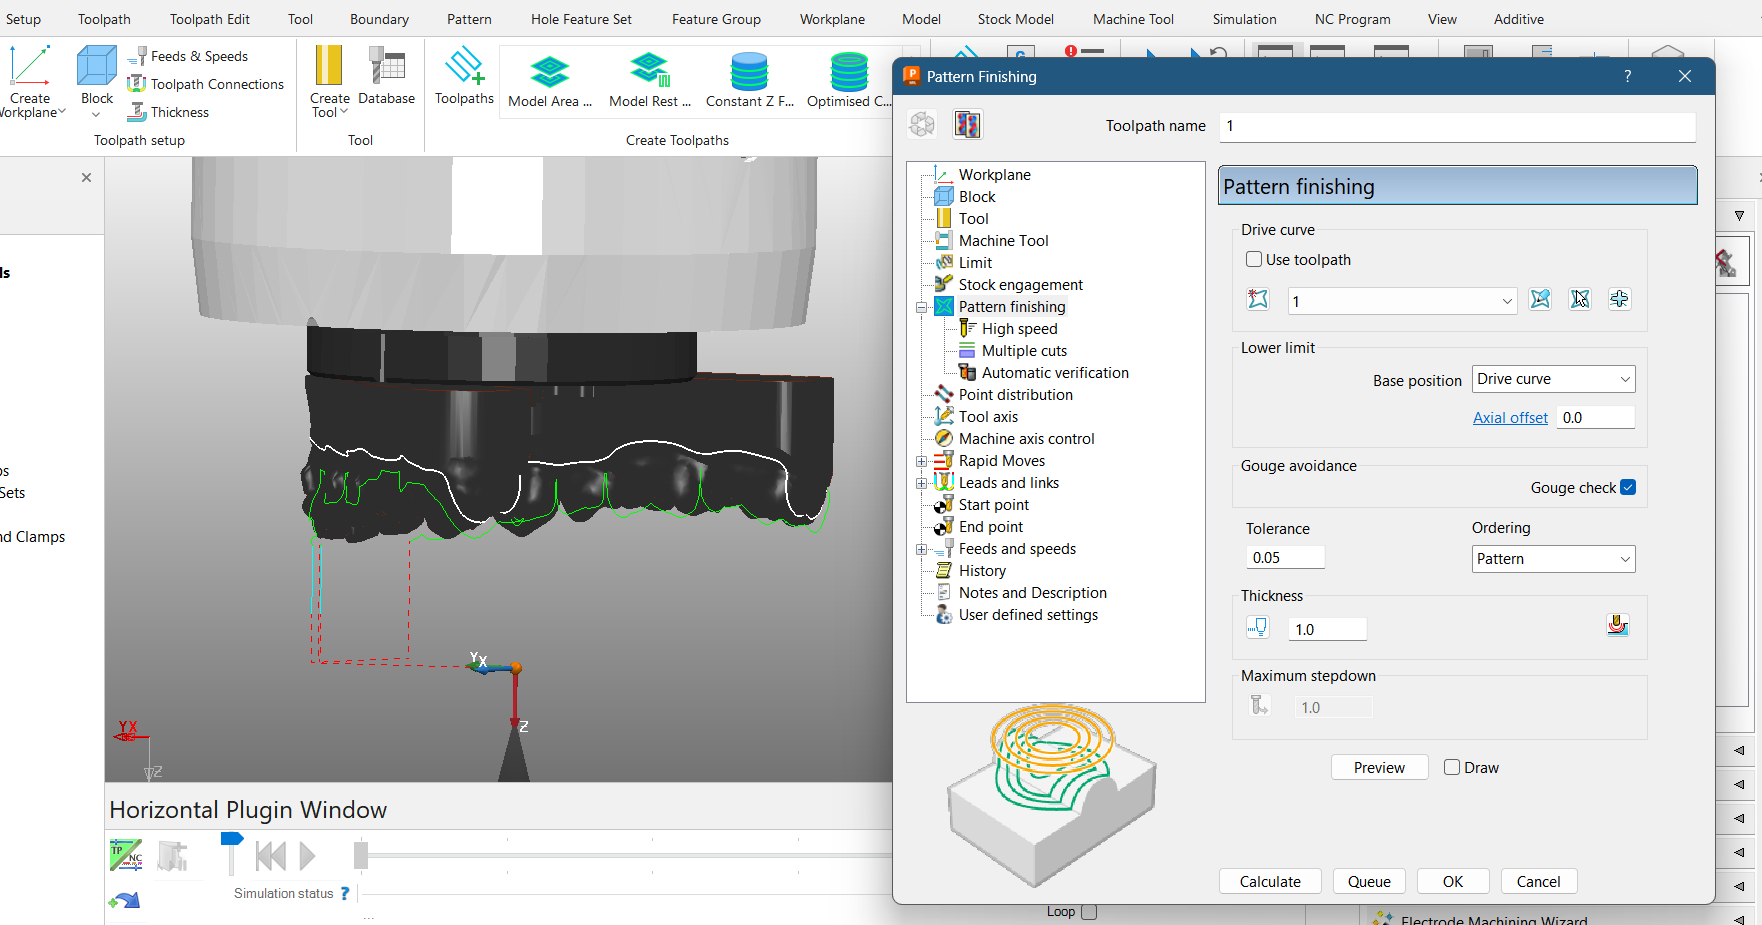Screen dimensions: 1762x925
Task: Click the create new pattern icon beside drive curve
Action: [1258, 299]
